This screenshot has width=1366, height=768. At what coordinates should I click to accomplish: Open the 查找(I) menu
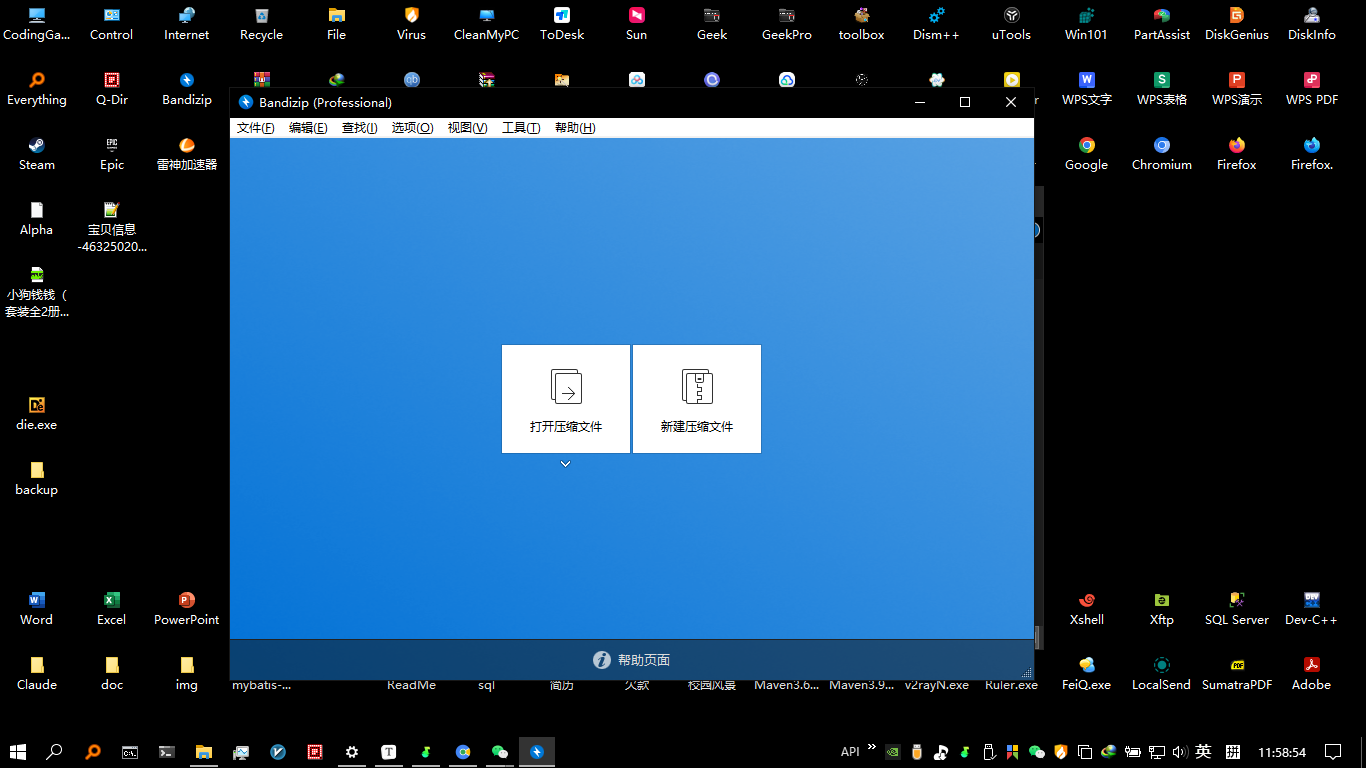coord(360,128)
